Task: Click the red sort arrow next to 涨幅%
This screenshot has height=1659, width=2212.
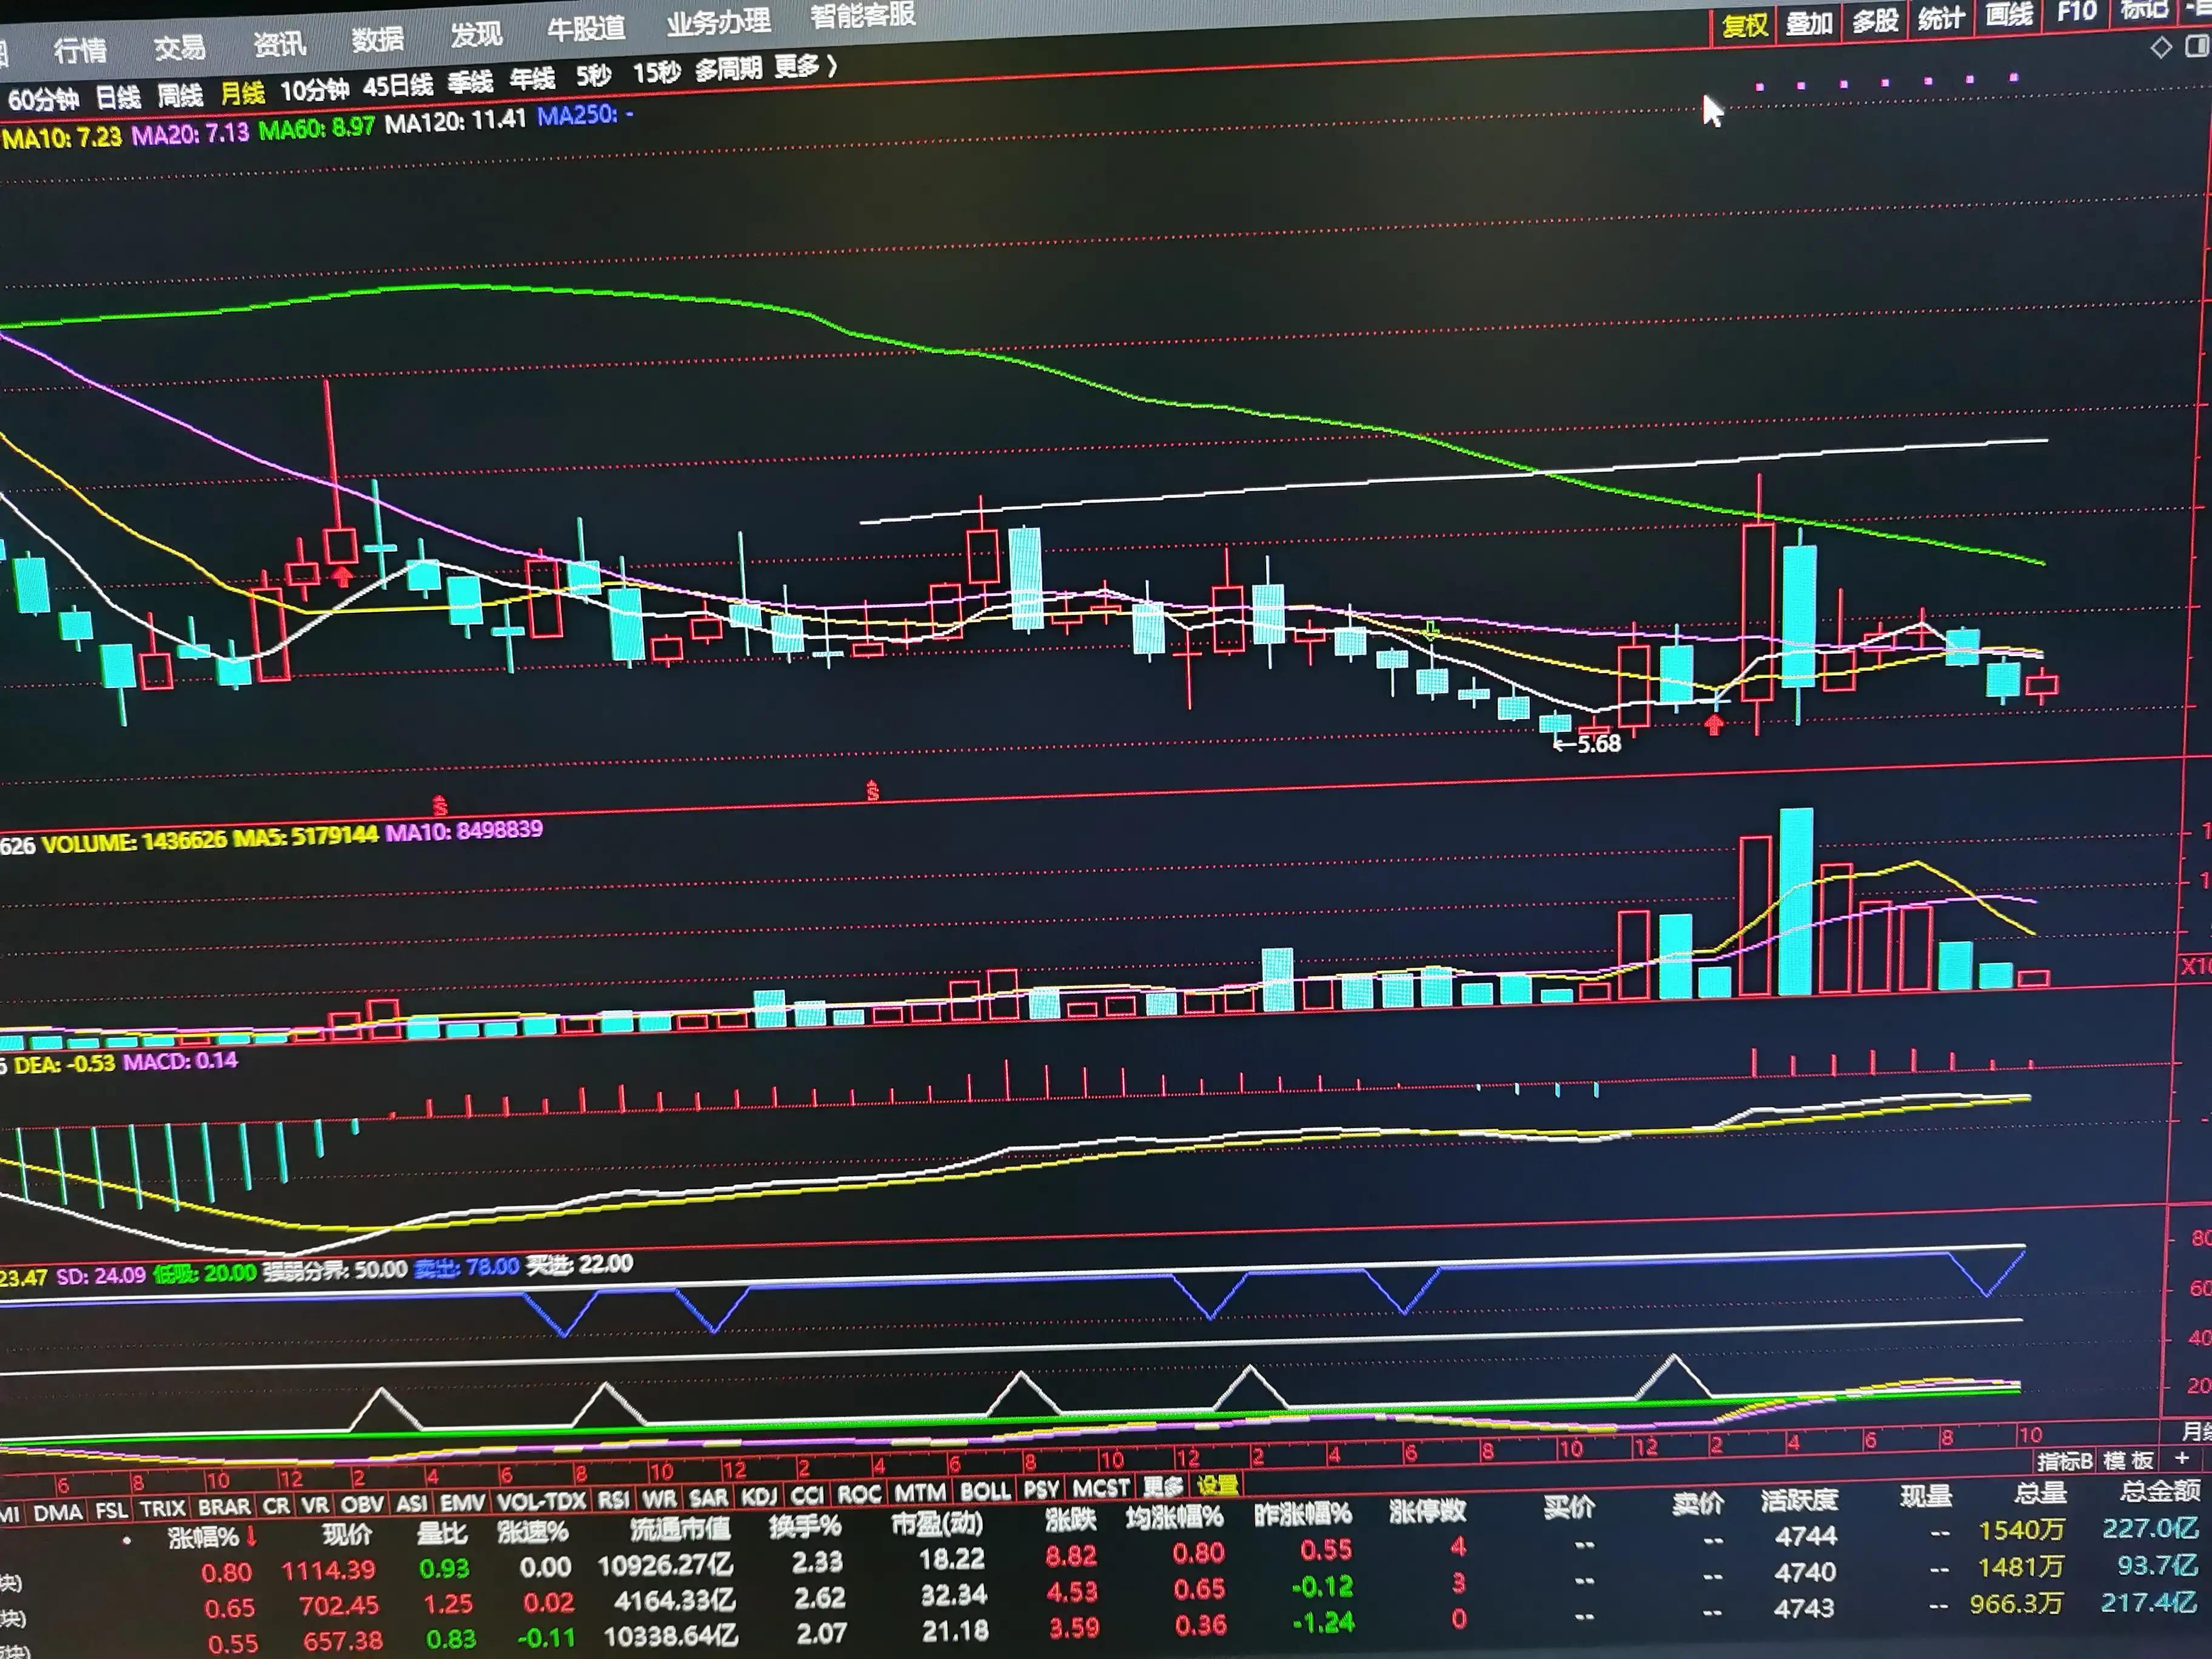Action: tap(251, 1537)
